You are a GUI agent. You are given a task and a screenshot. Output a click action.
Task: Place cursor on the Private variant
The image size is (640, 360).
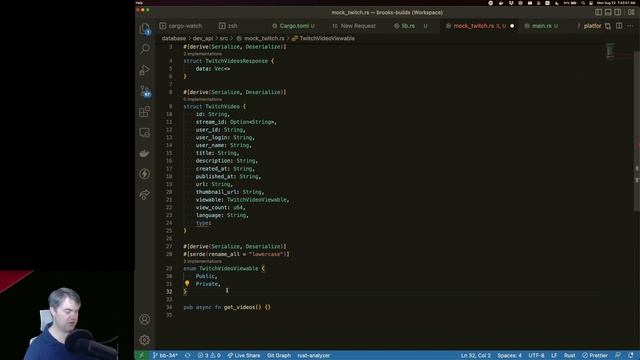pyautogui.click(x=207, y=284)
